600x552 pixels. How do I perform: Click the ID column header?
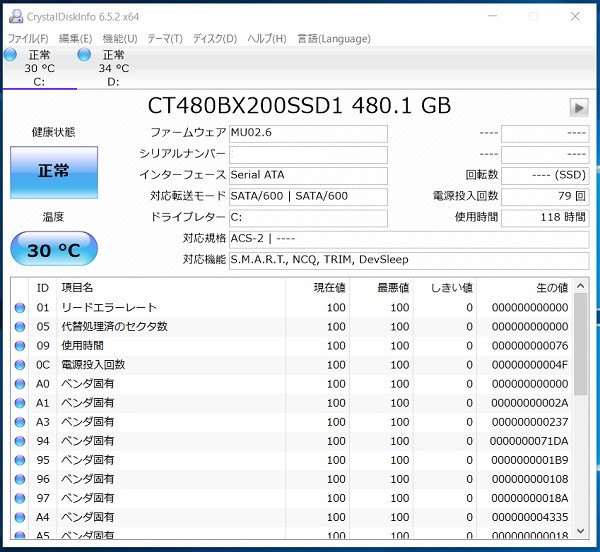tap(42, 288)
